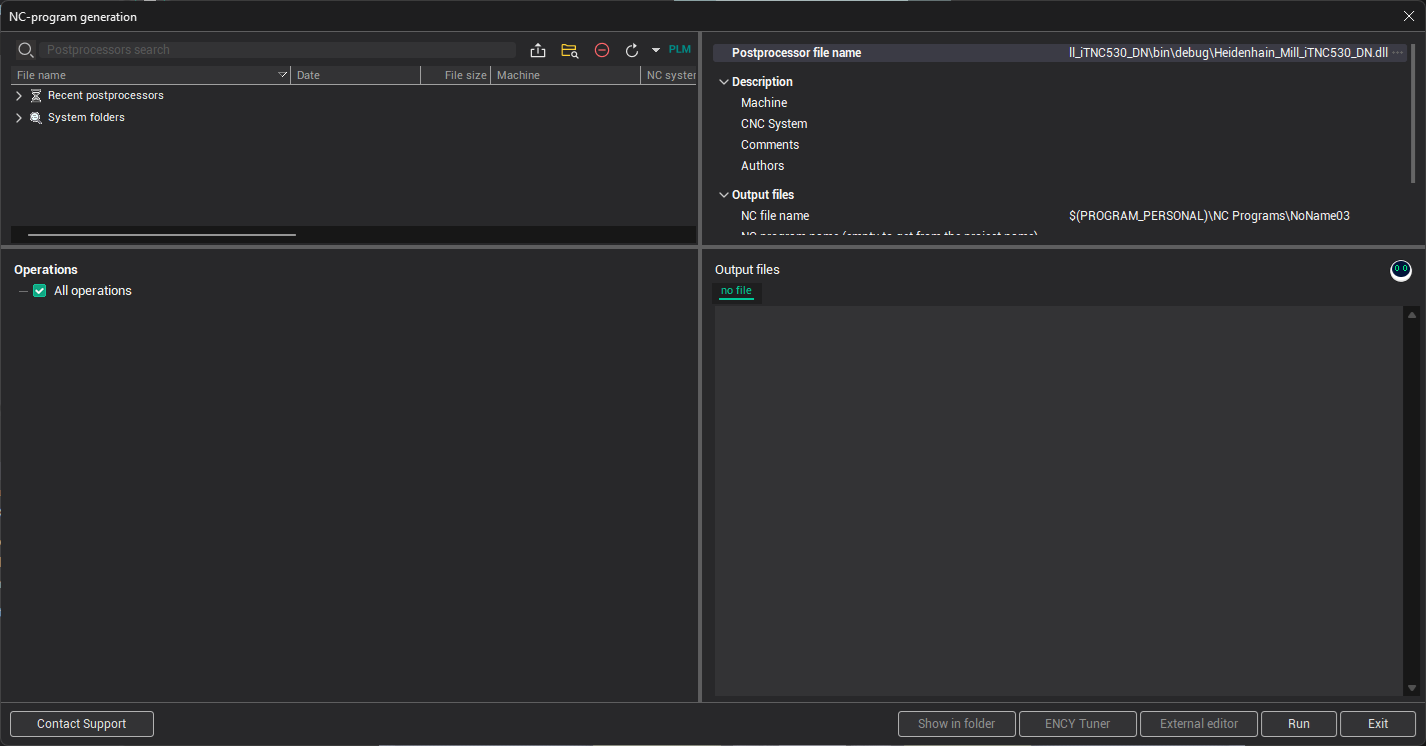This screenshot has width=1426, height=746.
Task: Expand the System folders tree node
Action: 19,118
